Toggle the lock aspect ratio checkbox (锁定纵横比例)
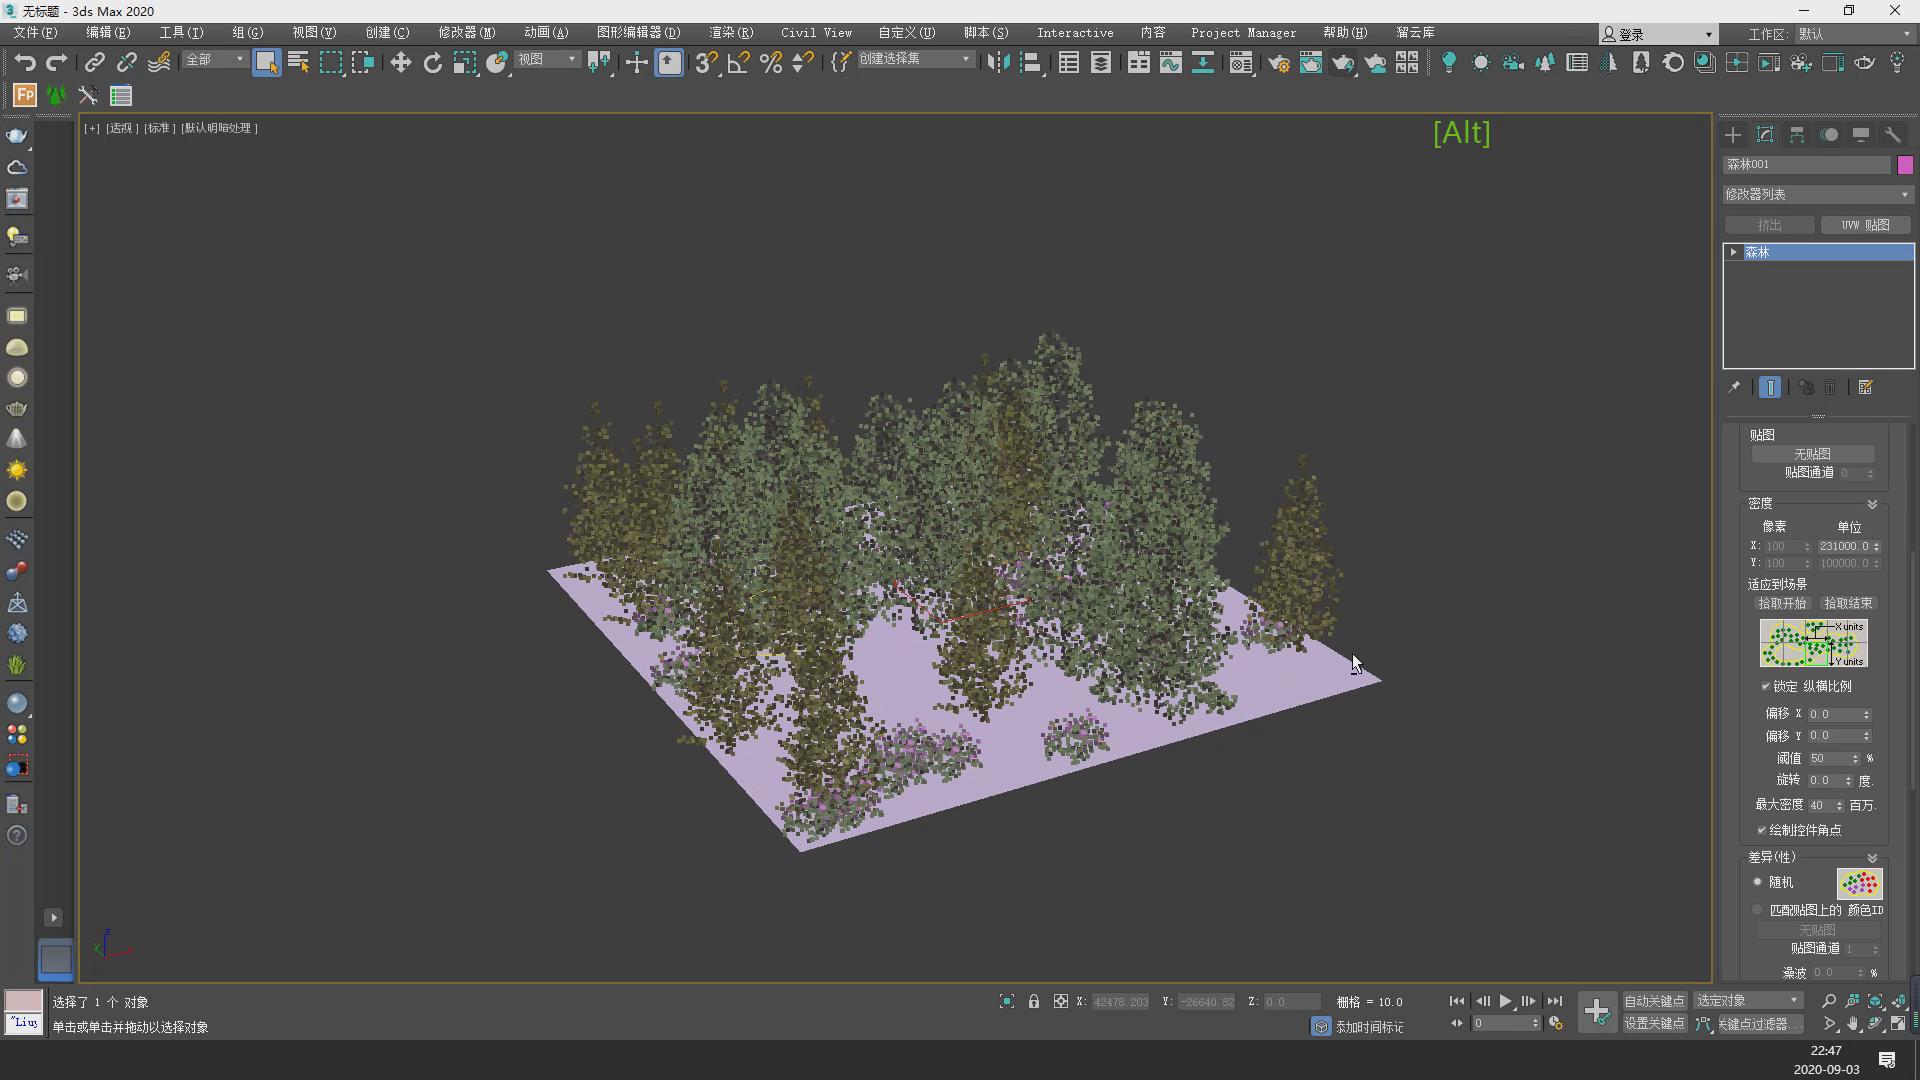Image resolution: width=1920 pixels, height=1080 pixels. tap(1765, 686)
